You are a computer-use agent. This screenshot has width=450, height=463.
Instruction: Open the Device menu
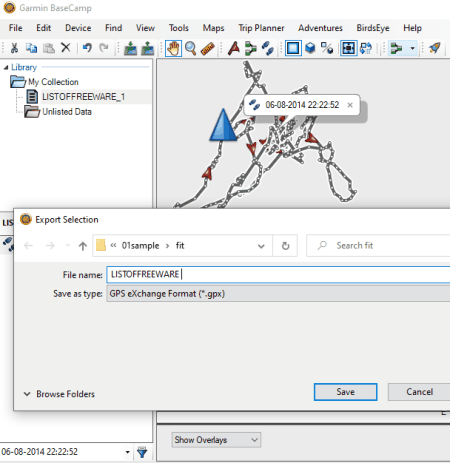(78, 28)
